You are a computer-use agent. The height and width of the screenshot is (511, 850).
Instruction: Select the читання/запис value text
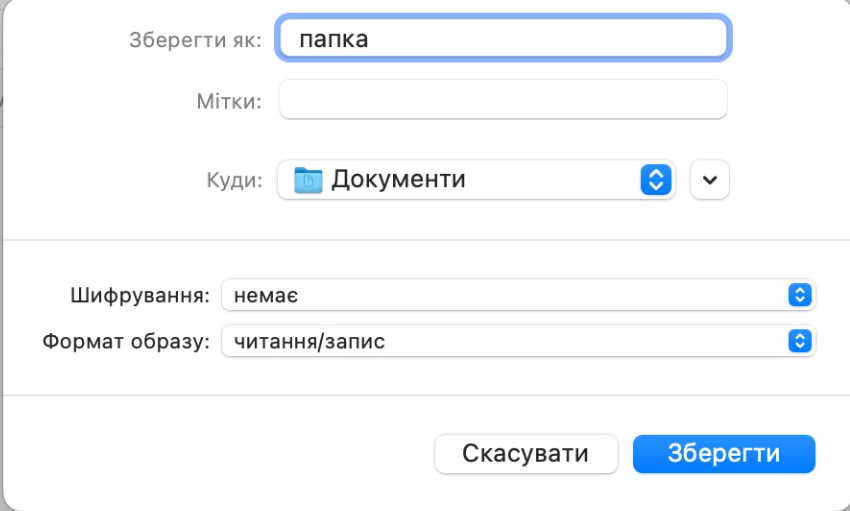[x=309, y=342]
